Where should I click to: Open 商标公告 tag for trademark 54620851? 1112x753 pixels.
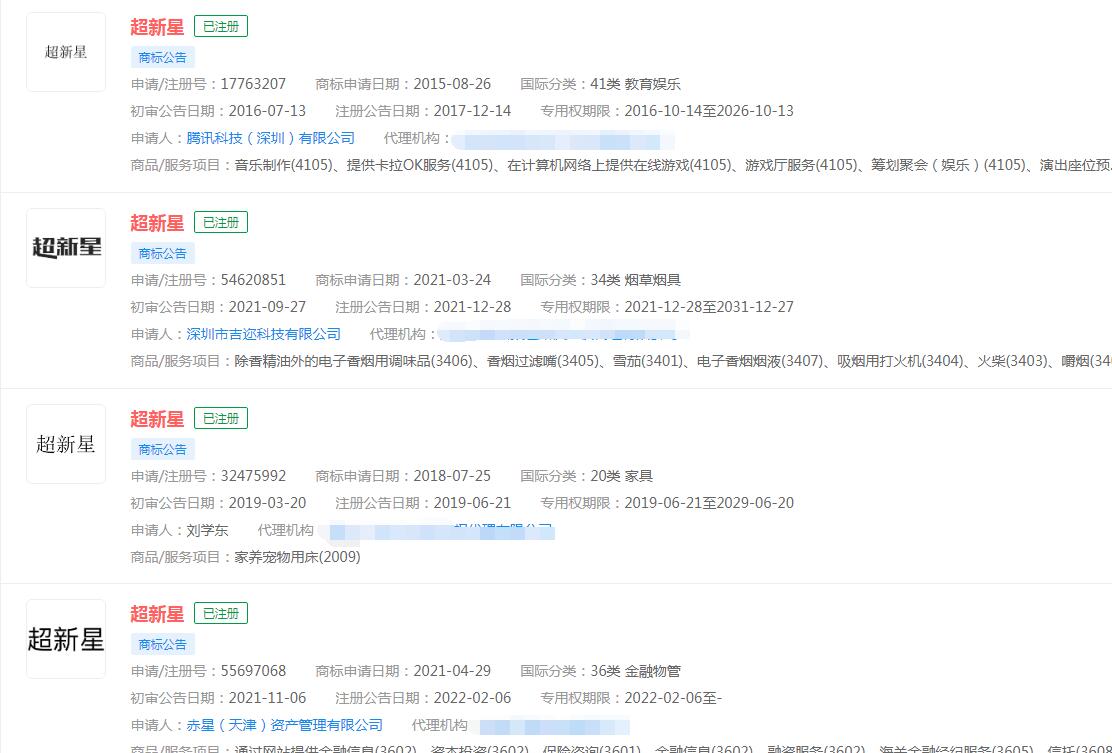click(162, 253)
